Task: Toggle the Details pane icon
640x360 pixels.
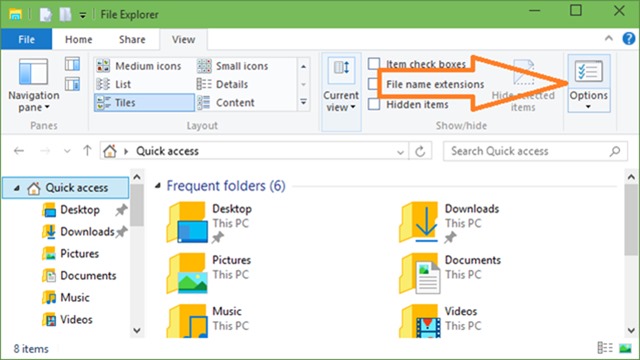Action: [72, 84]
